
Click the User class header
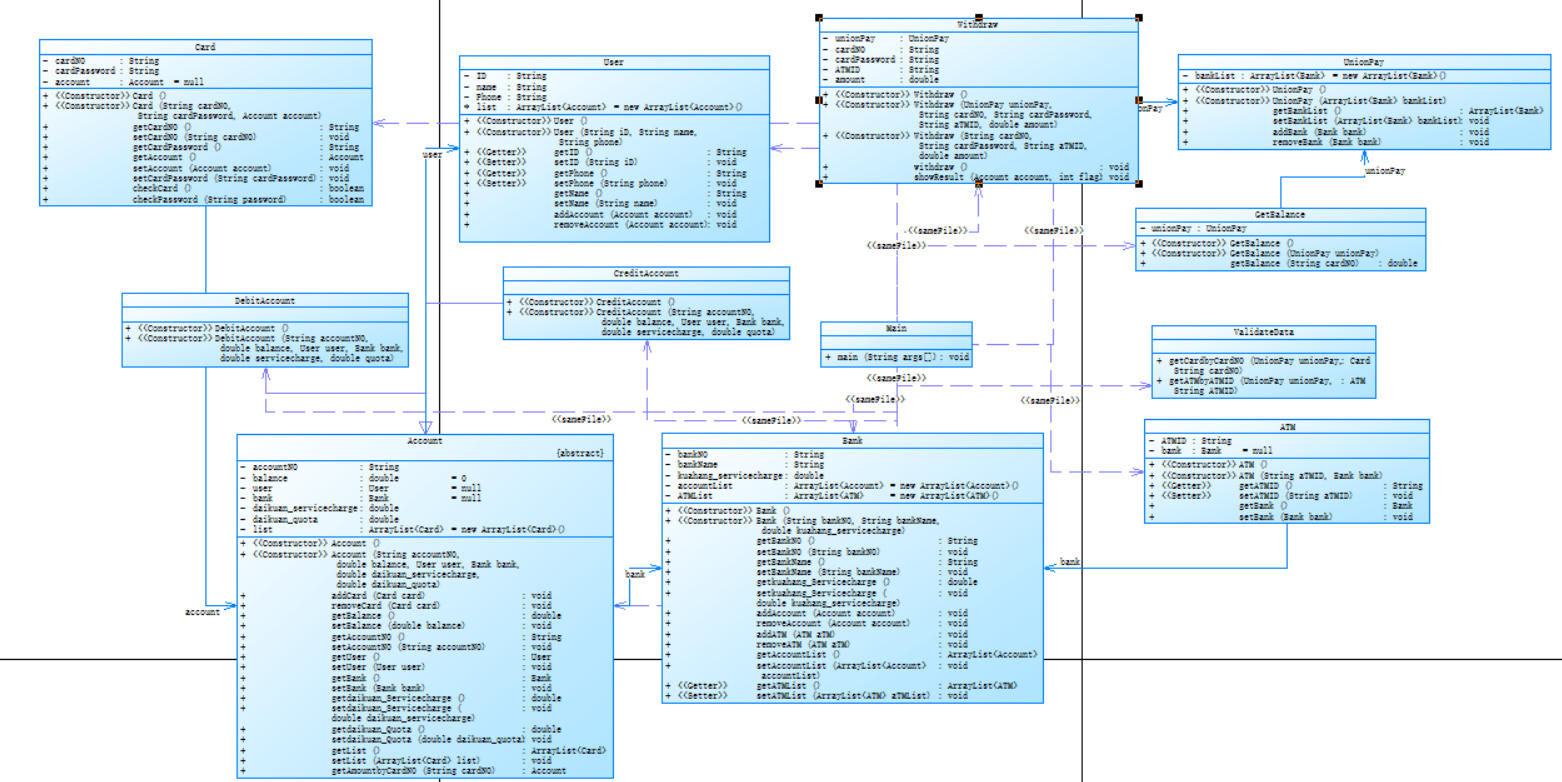(x=614, y=62)
